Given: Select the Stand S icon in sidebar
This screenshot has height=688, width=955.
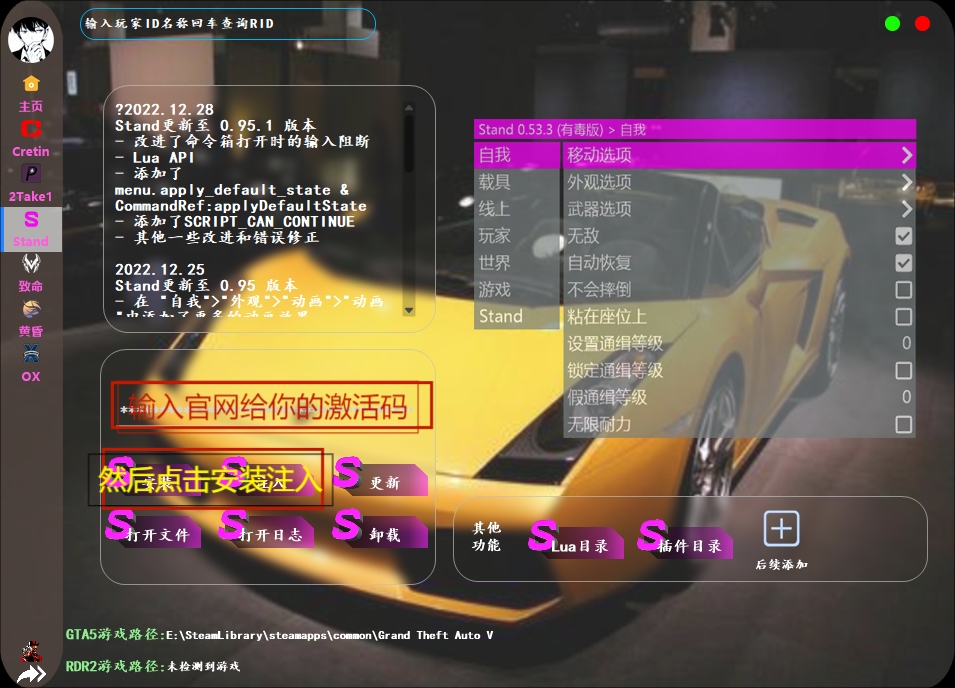Looking at the screenshot, I should [x=31, y=219].
